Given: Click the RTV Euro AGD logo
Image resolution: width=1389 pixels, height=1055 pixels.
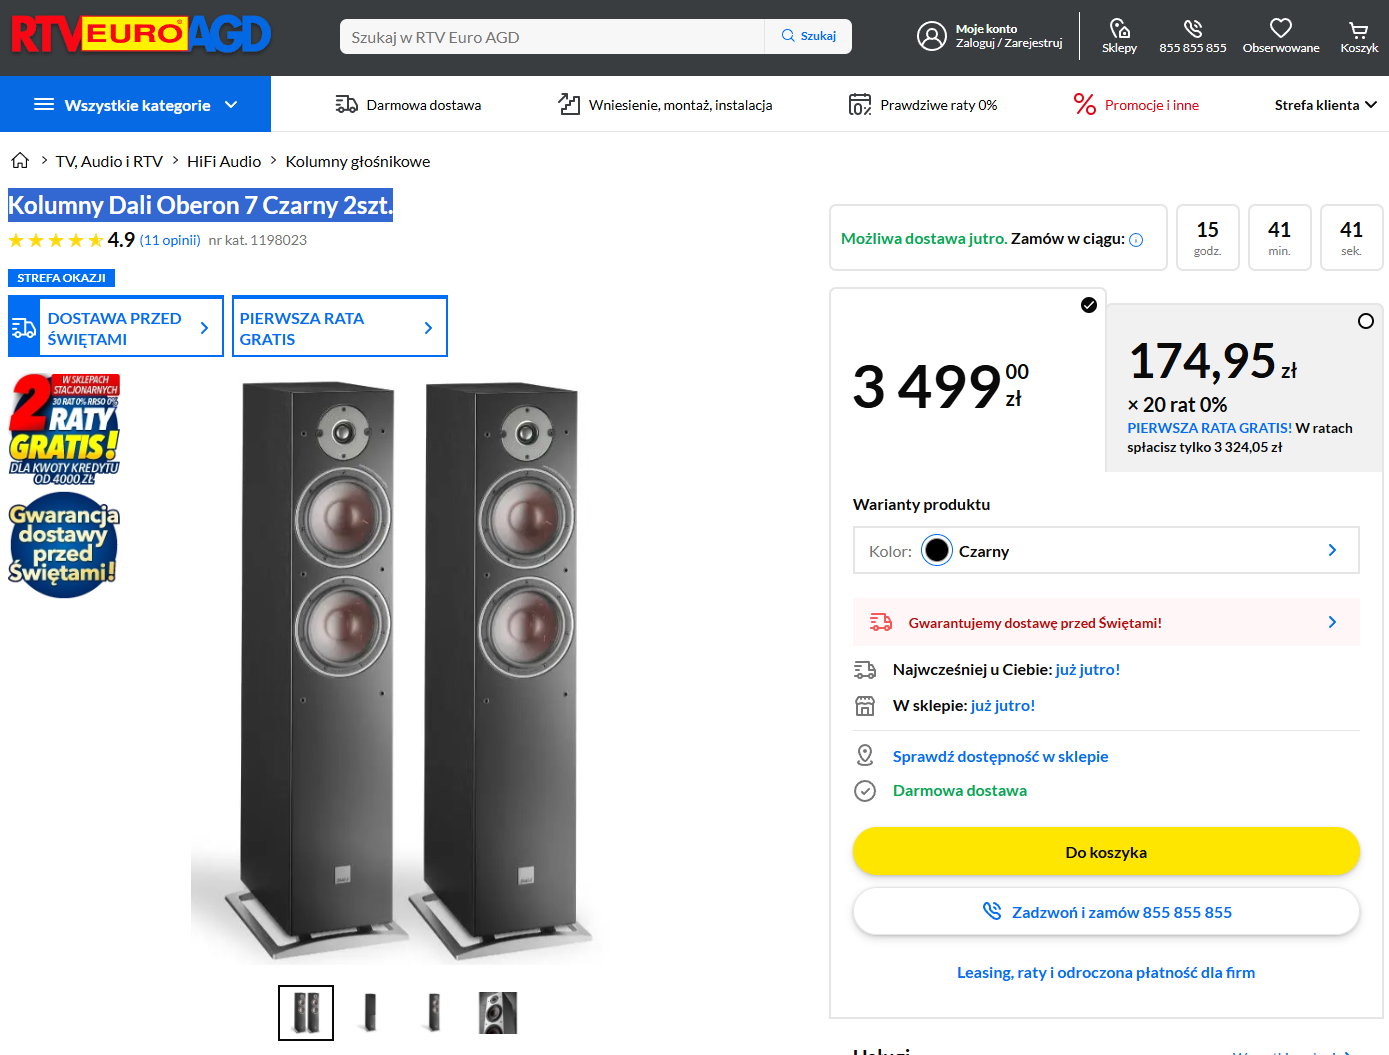Looking at the screenshot, I should click(141, 35).
